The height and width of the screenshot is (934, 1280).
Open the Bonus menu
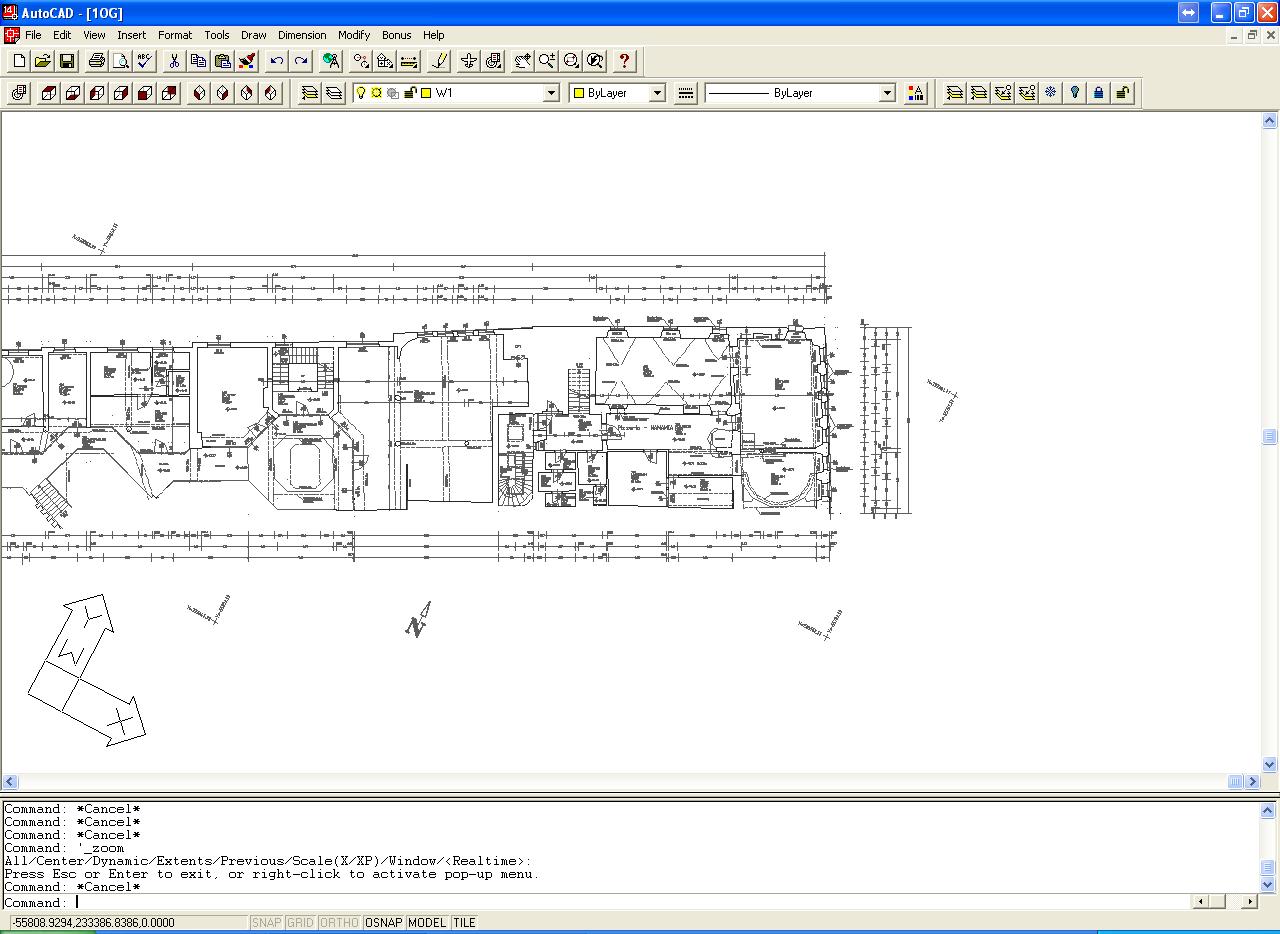point(396,35)
